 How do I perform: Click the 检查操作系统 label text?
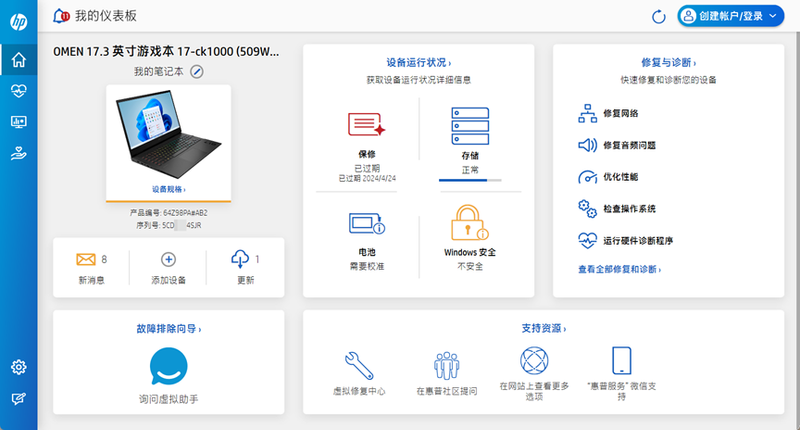click(629, 209)
